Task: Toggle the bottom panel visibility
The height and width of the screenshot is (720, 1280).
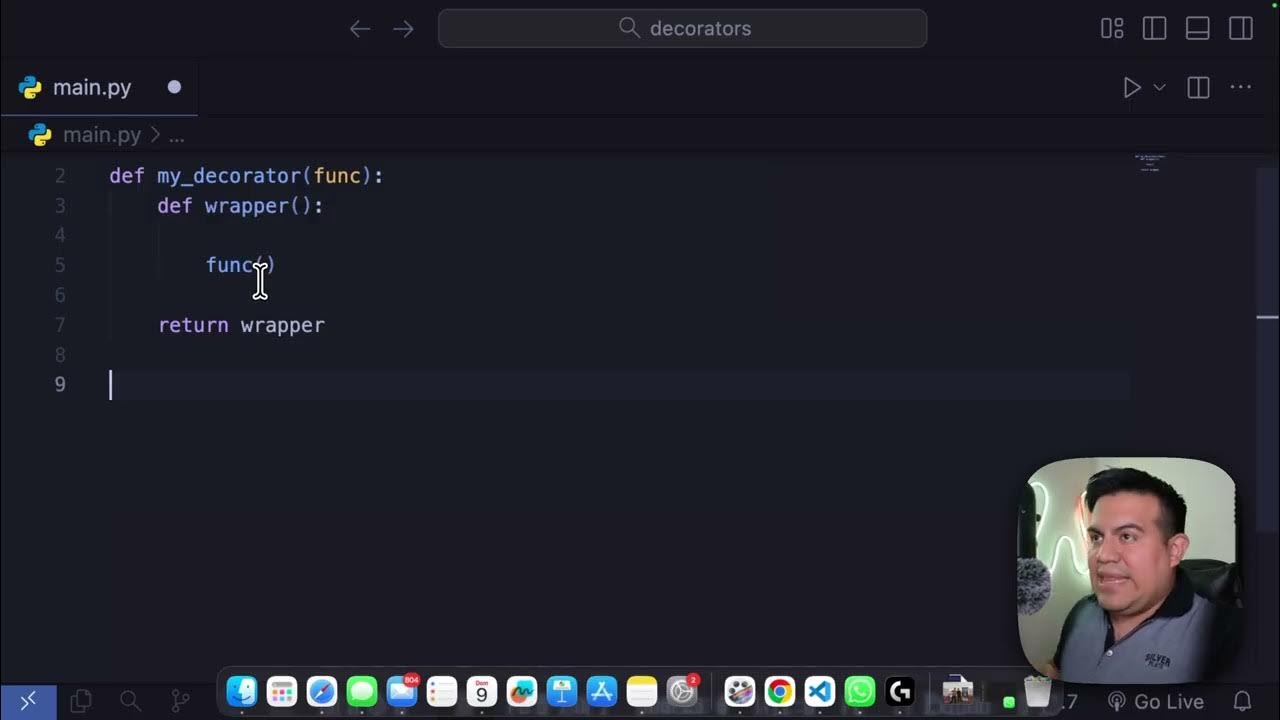Action: [1197, 28]
